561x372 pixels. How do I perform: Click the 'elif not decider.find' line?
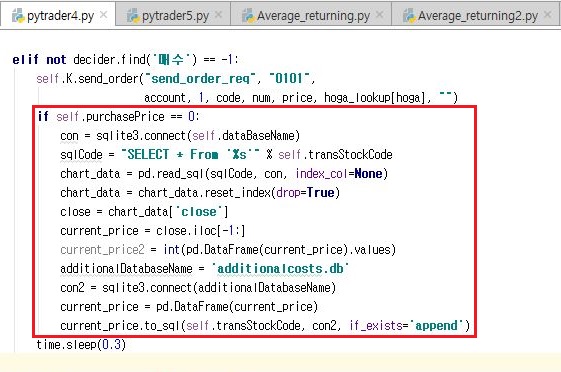pos(125,59)
